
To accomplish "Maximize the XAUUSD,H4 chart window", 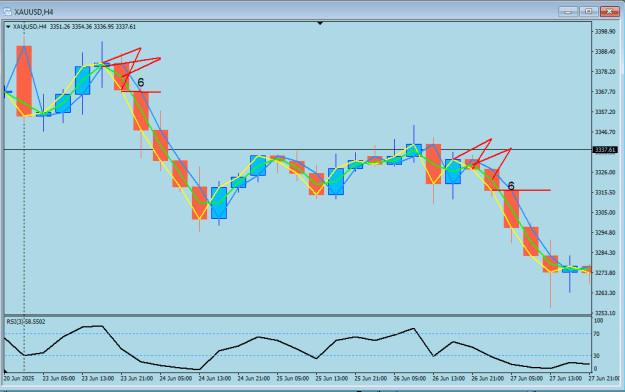I will [x=588, y=12].
